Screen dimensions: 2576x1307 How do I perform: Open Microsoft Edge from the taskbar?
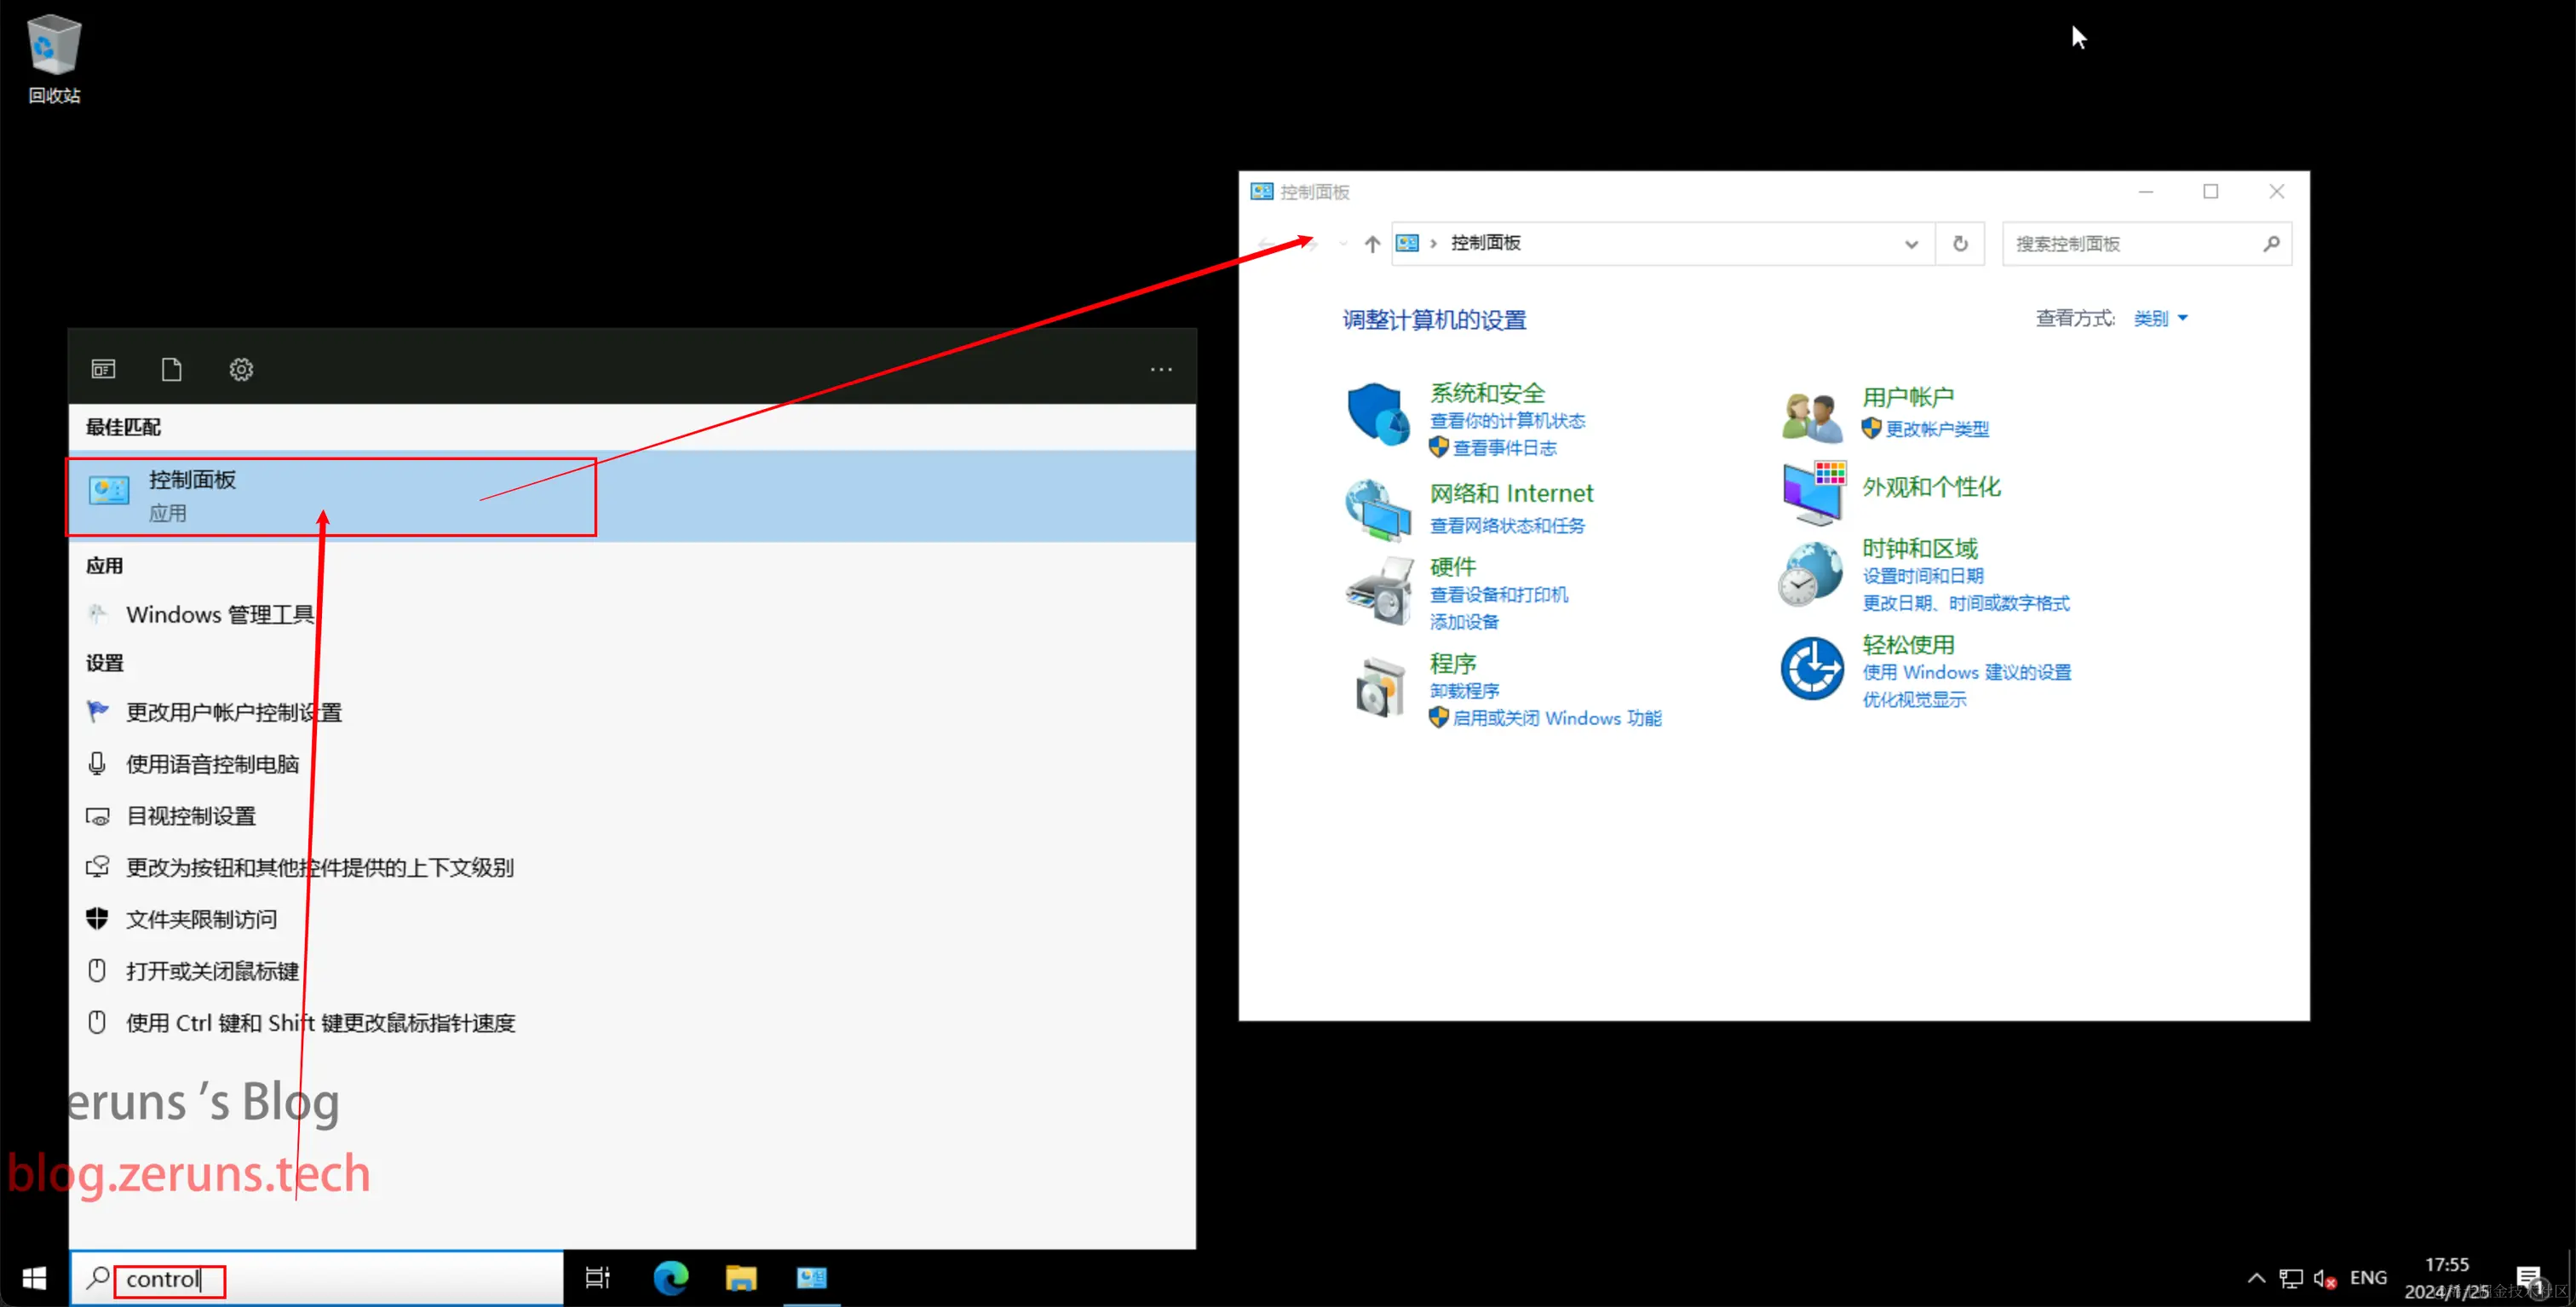point(670,1278)
